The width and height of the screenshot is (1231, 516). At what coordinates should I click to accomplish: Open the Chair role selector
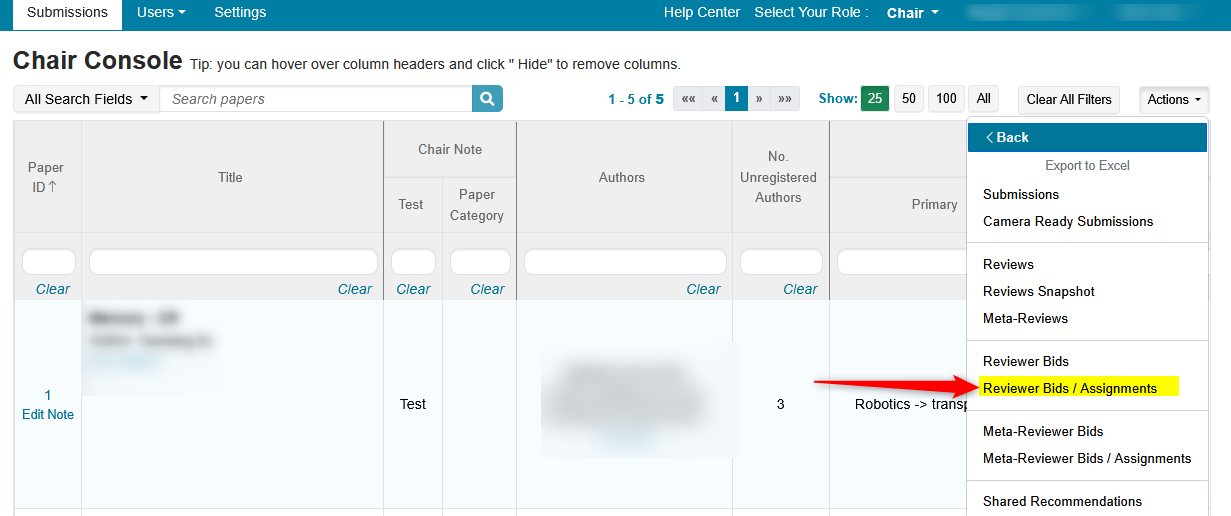912,13
